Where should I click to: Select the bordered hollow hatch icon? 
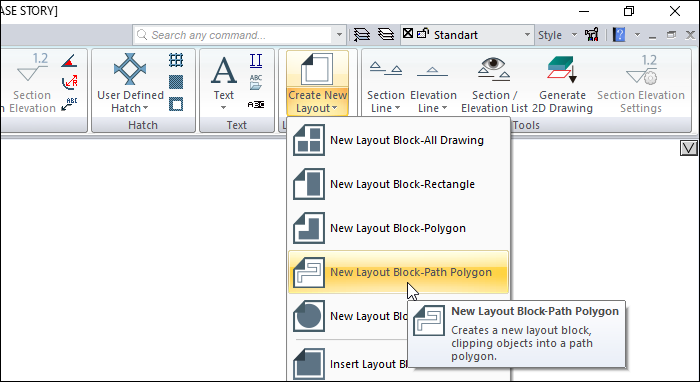176,104
